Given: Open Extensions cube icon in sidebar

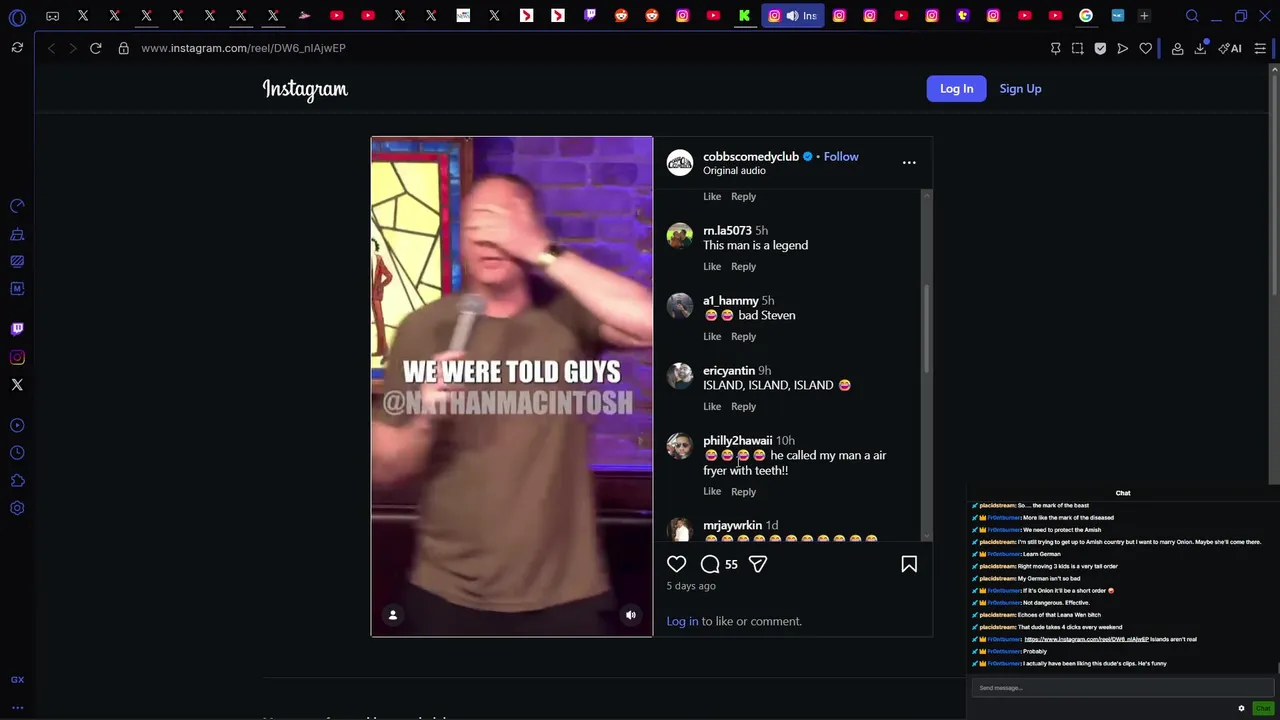Looking at the screenshot, I should pyautogui.click(x=17, y=481).
